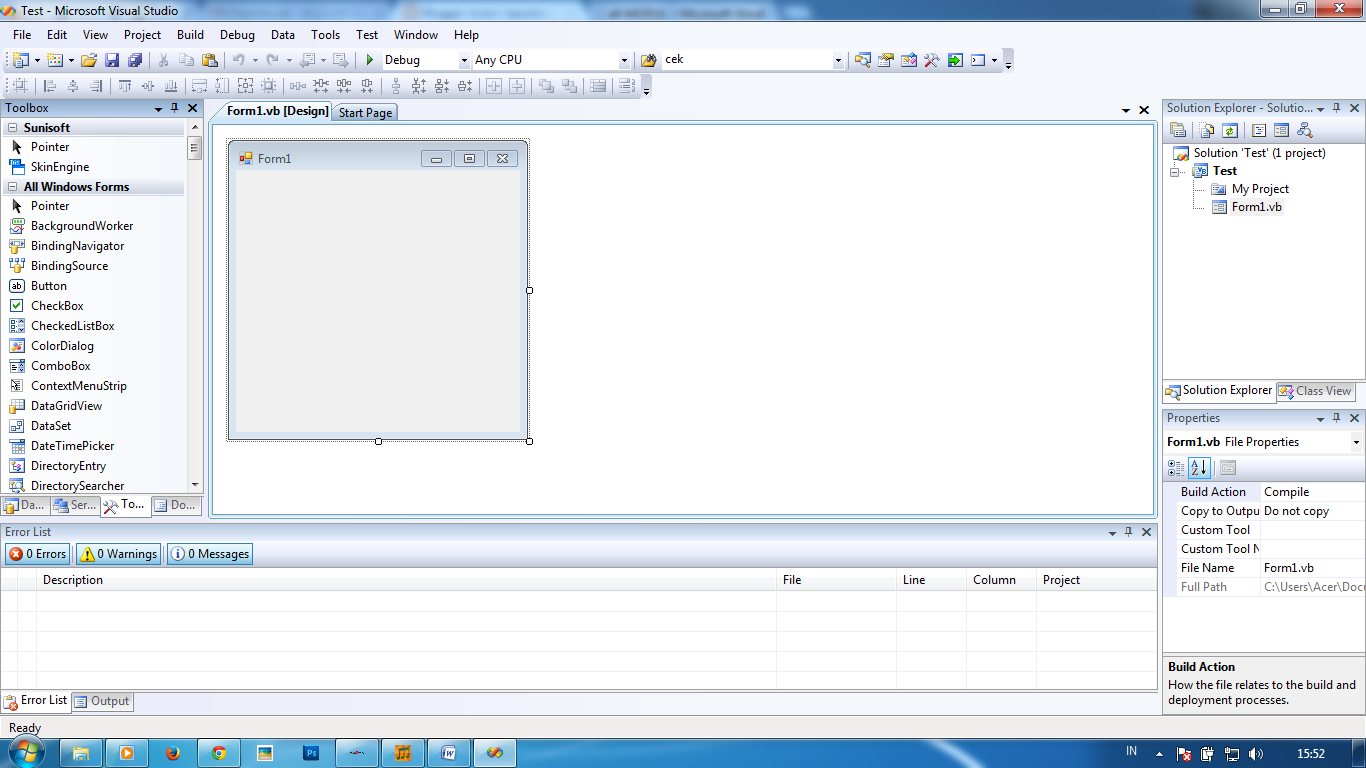Image resolution: width=1366 pixels, height=768 pixels.
Task: Click the Find in Files binoculars-folder icon
Action: point(648,60)
